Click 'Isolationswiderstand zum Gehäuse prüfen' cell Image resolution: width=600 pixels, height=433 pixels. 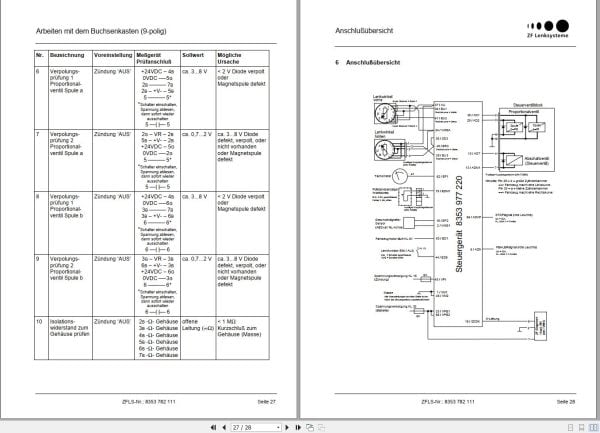coord(69,328)
